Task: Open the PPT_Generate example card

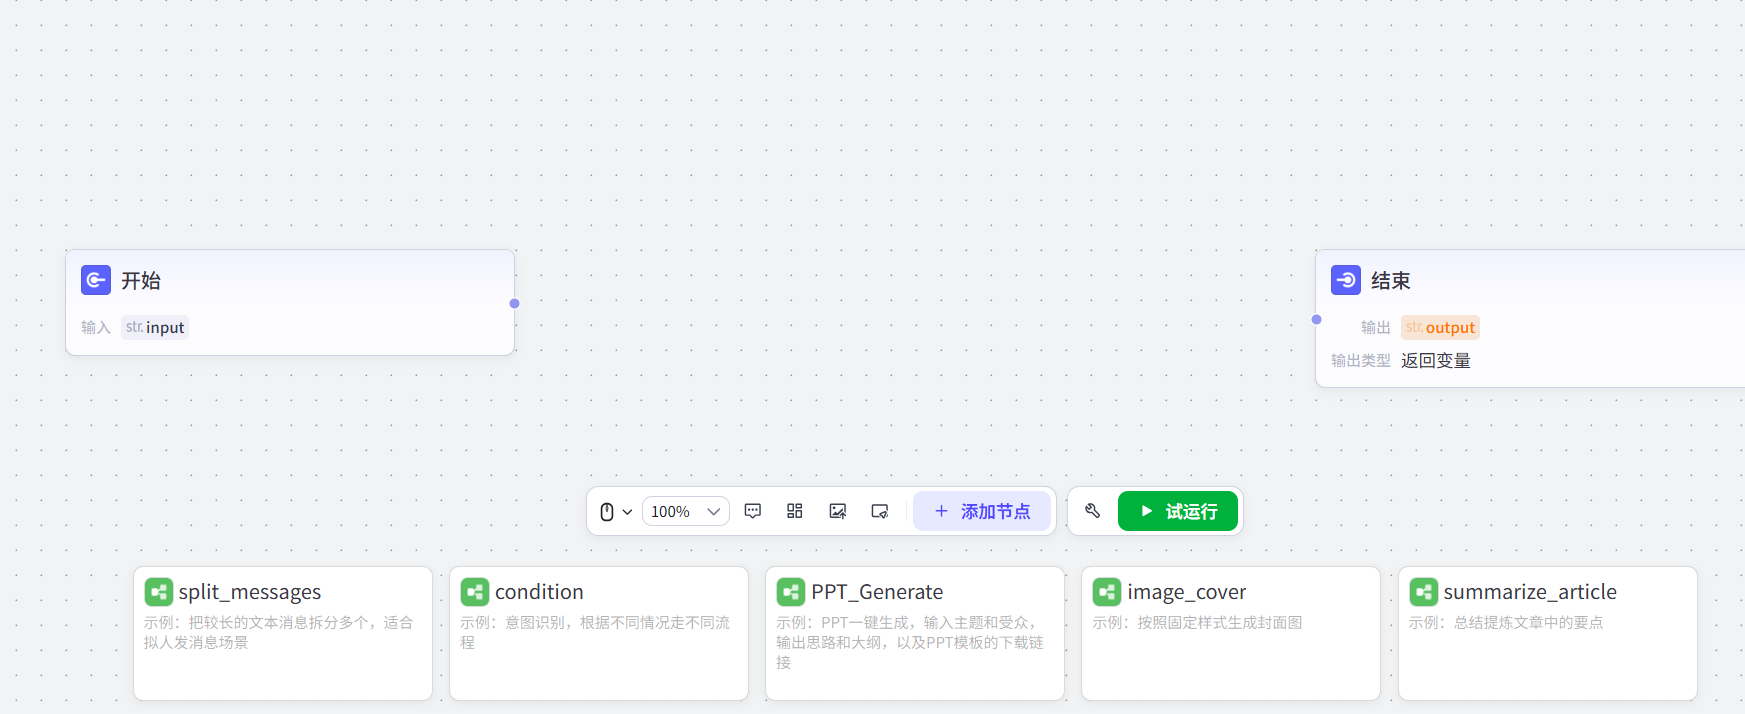Action: (x=915, y=634)
